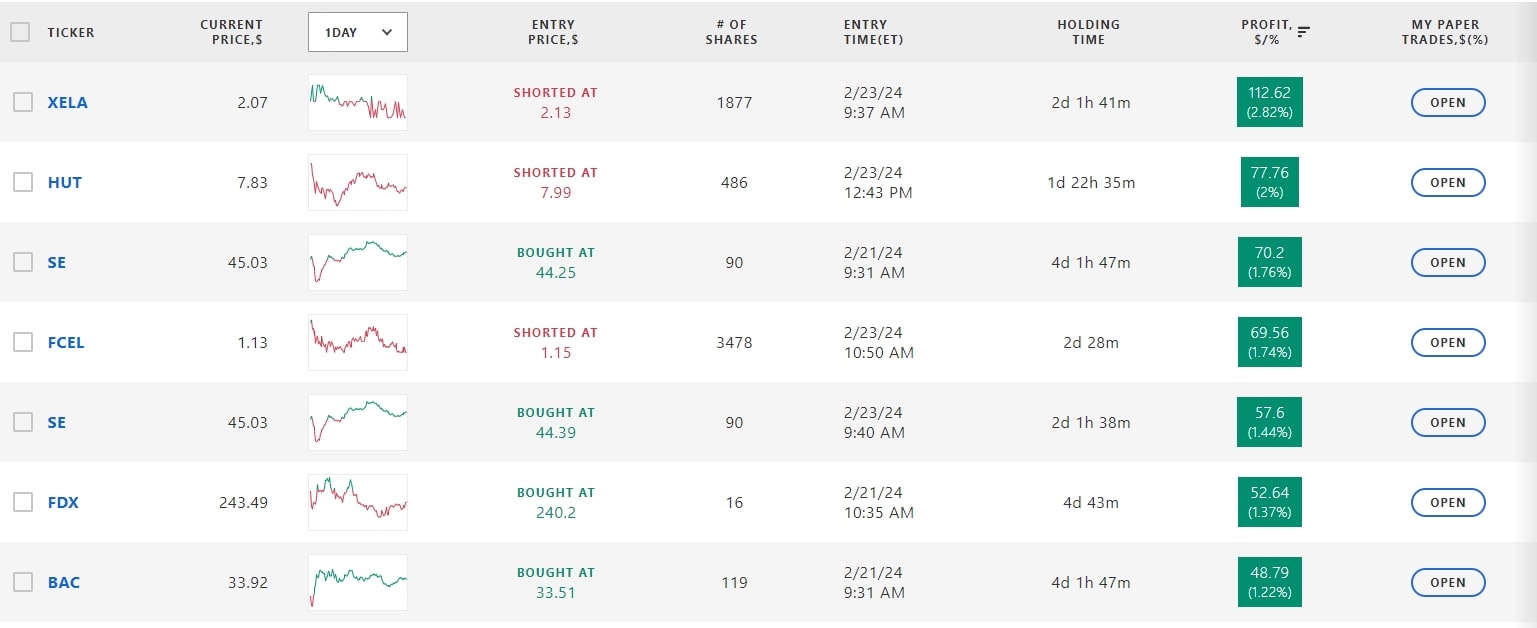The width and height of the screenshot is (1537, 628).
Task: Tick the select-all checkbox in the header
Action: pyautogui.click(x=20, y=32)
